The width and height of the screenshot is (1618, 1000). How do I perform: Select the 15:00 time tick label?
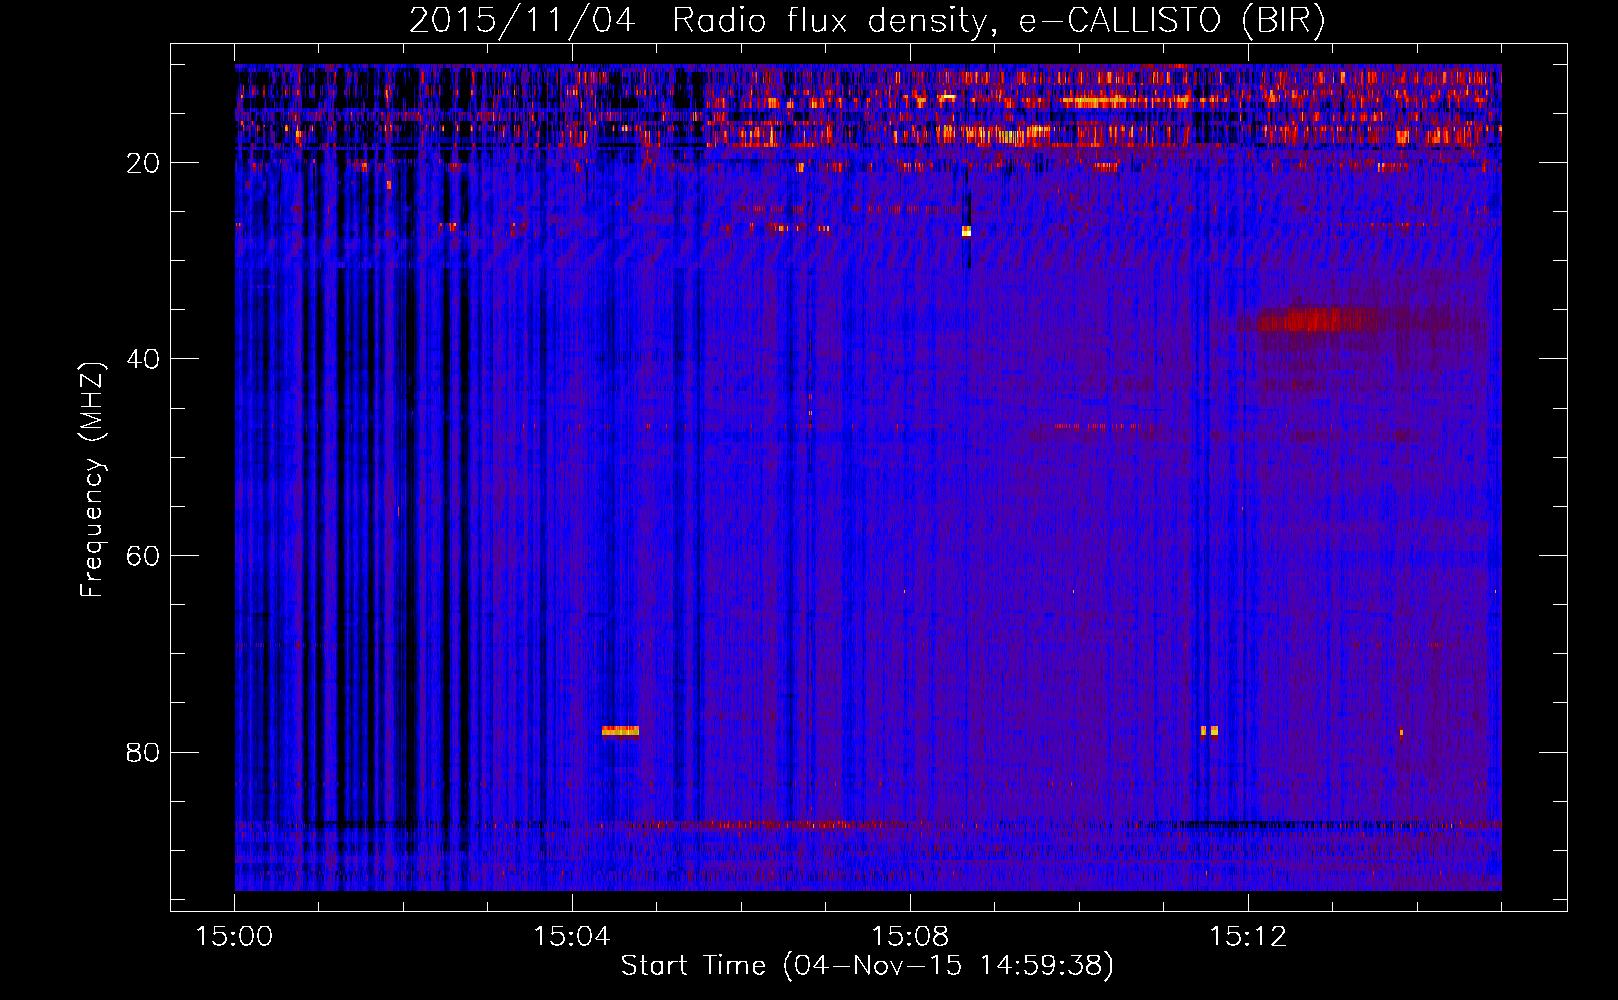point(234,937)
